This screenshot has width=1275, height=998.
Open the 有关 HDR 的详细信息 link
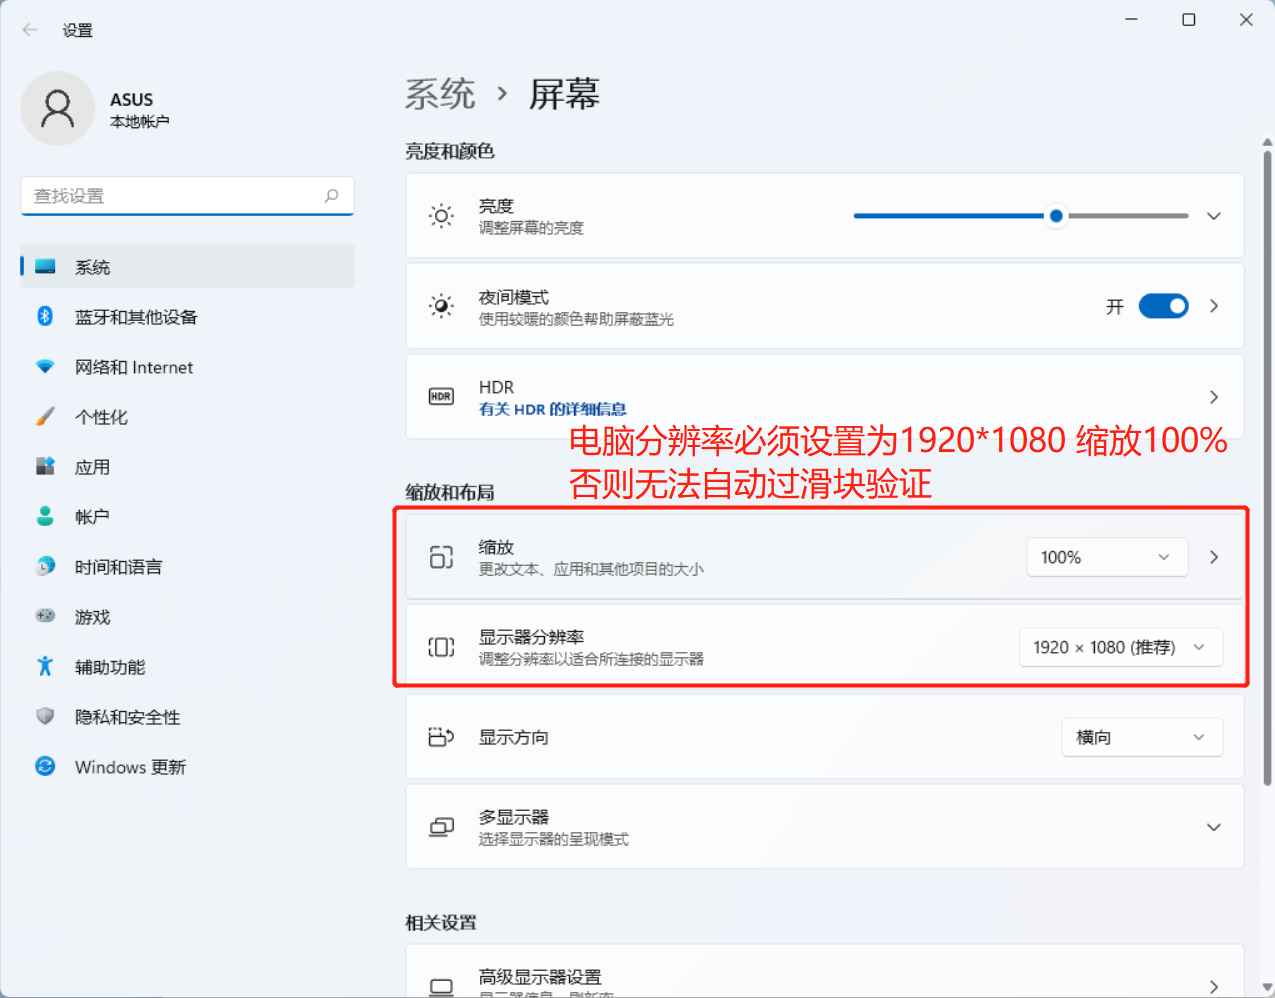(x=552, y=409)
